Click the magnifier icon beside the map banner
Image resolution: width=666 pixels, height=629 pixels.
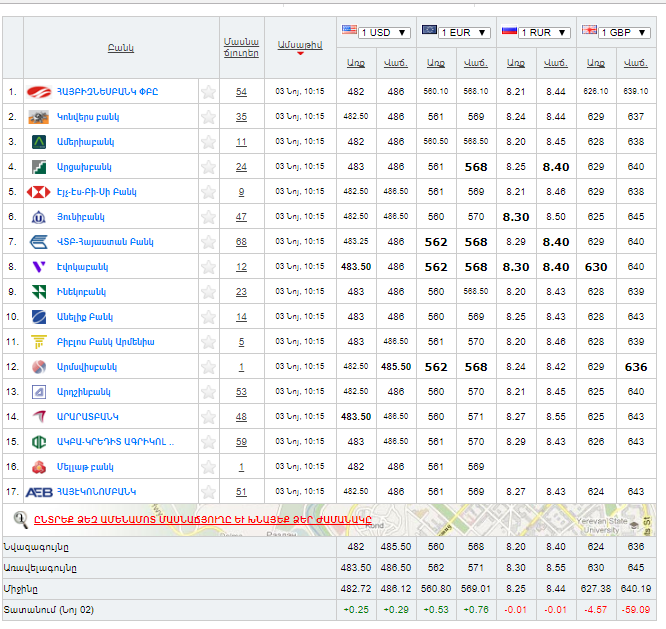click(x=21, y=520)
